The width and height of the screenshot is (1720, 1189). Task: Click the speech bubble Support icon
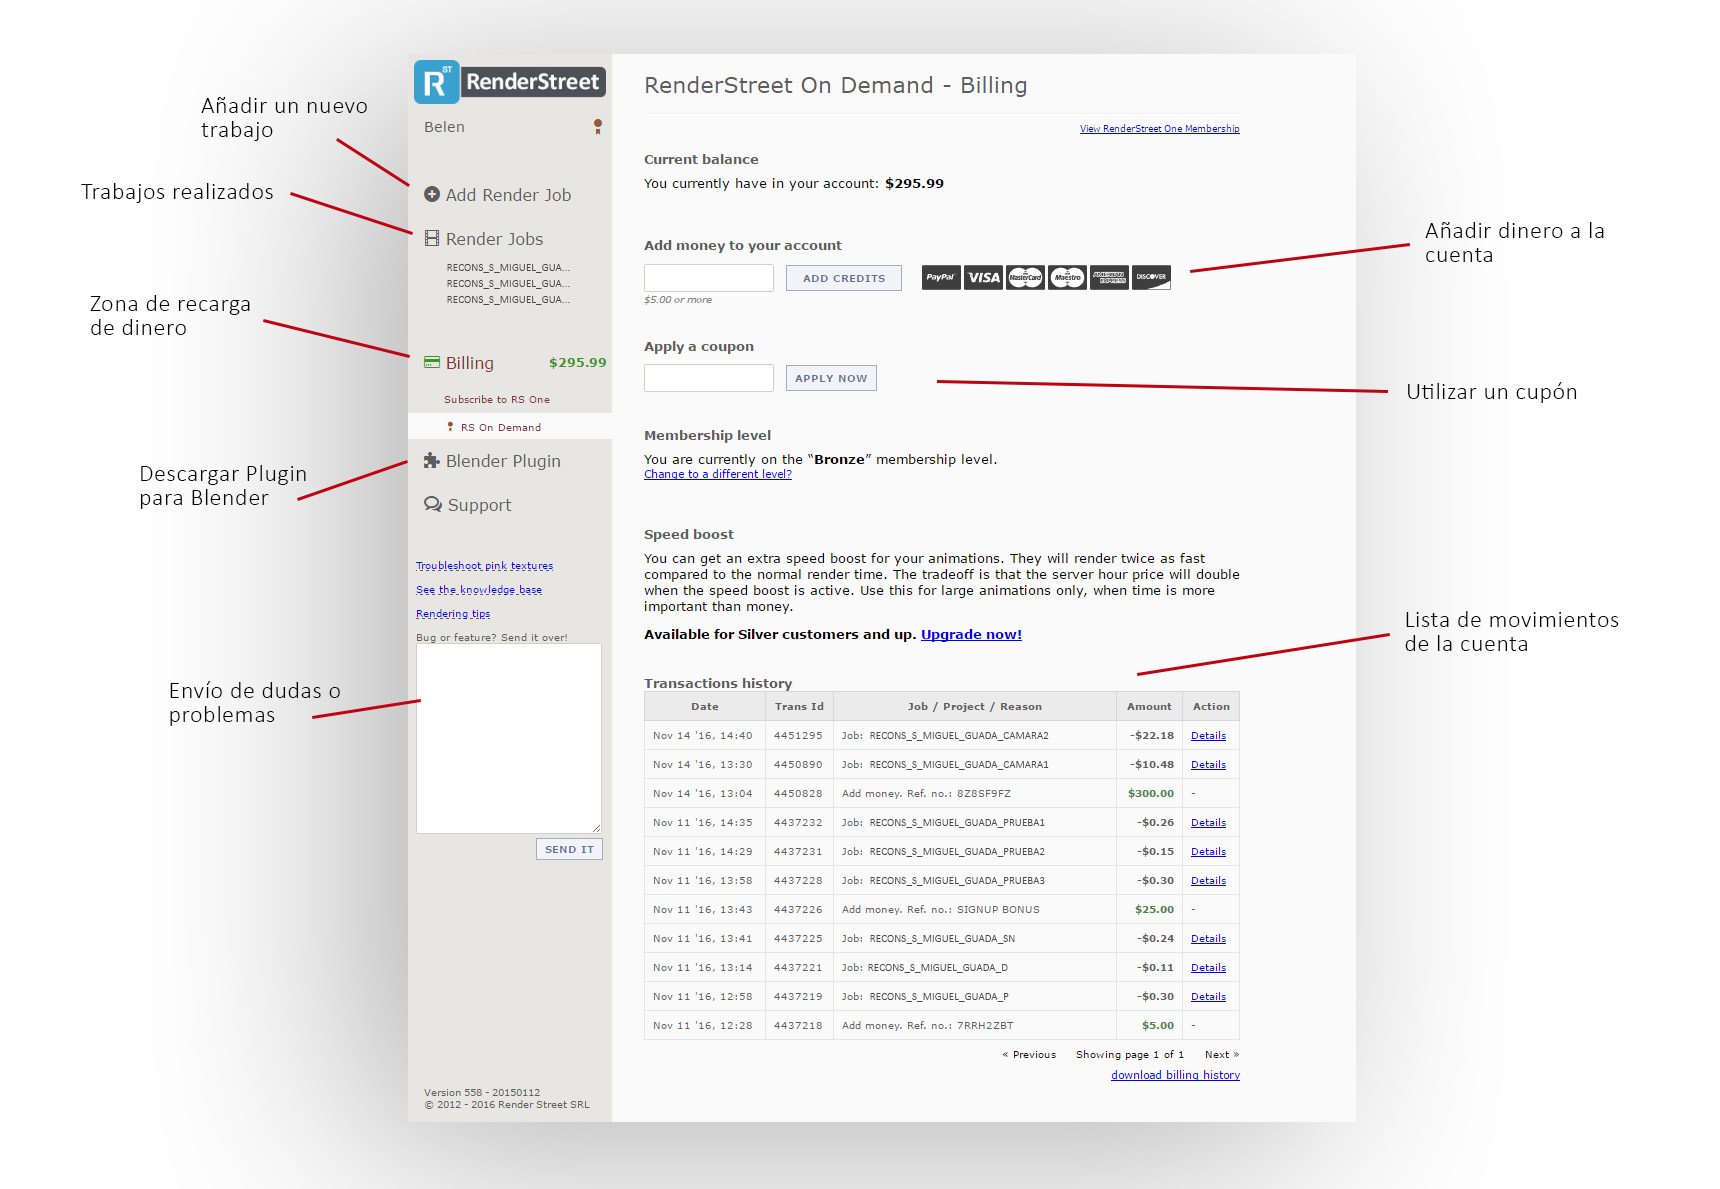(433, 504)
